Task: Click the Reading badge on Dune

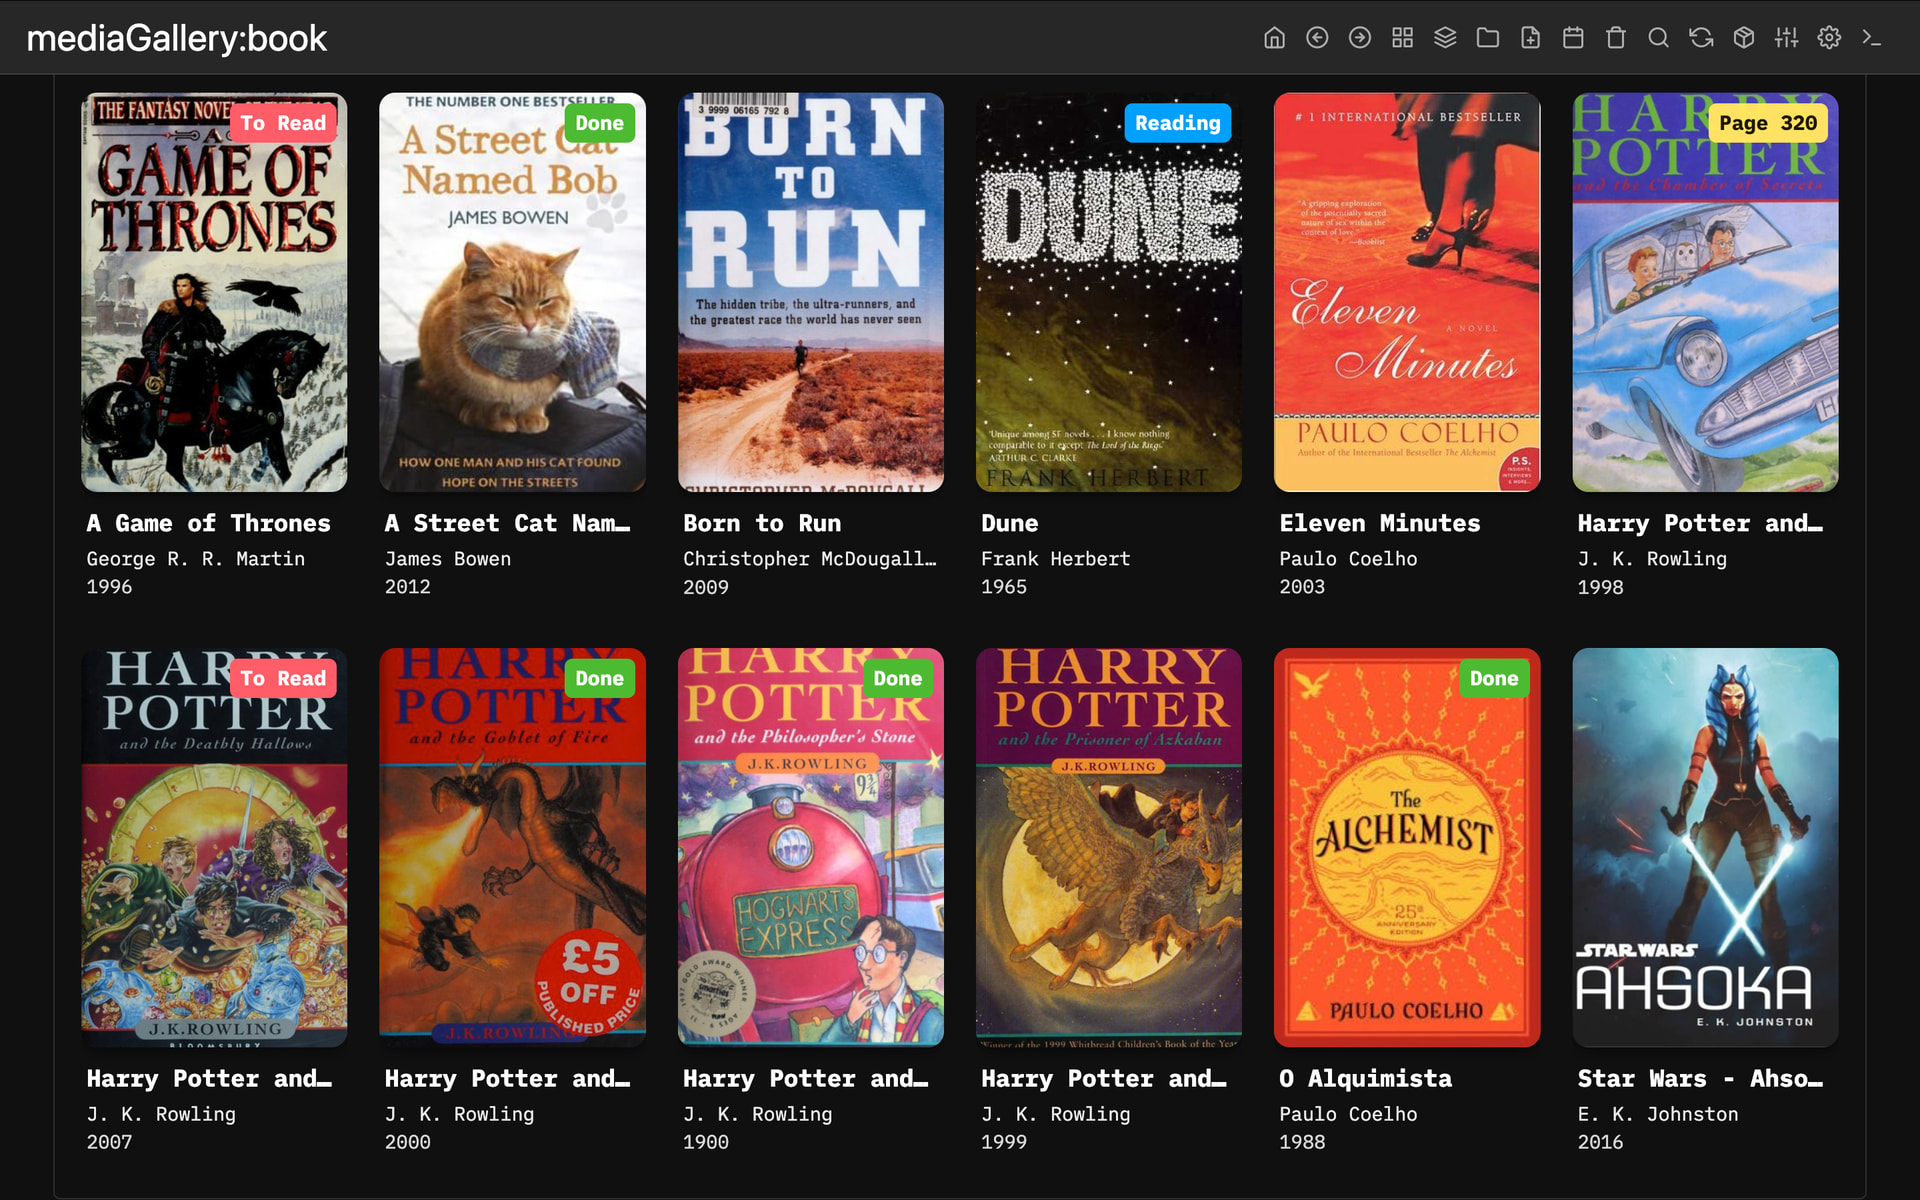Action: pyautogui.click(x=1177, y=123)
